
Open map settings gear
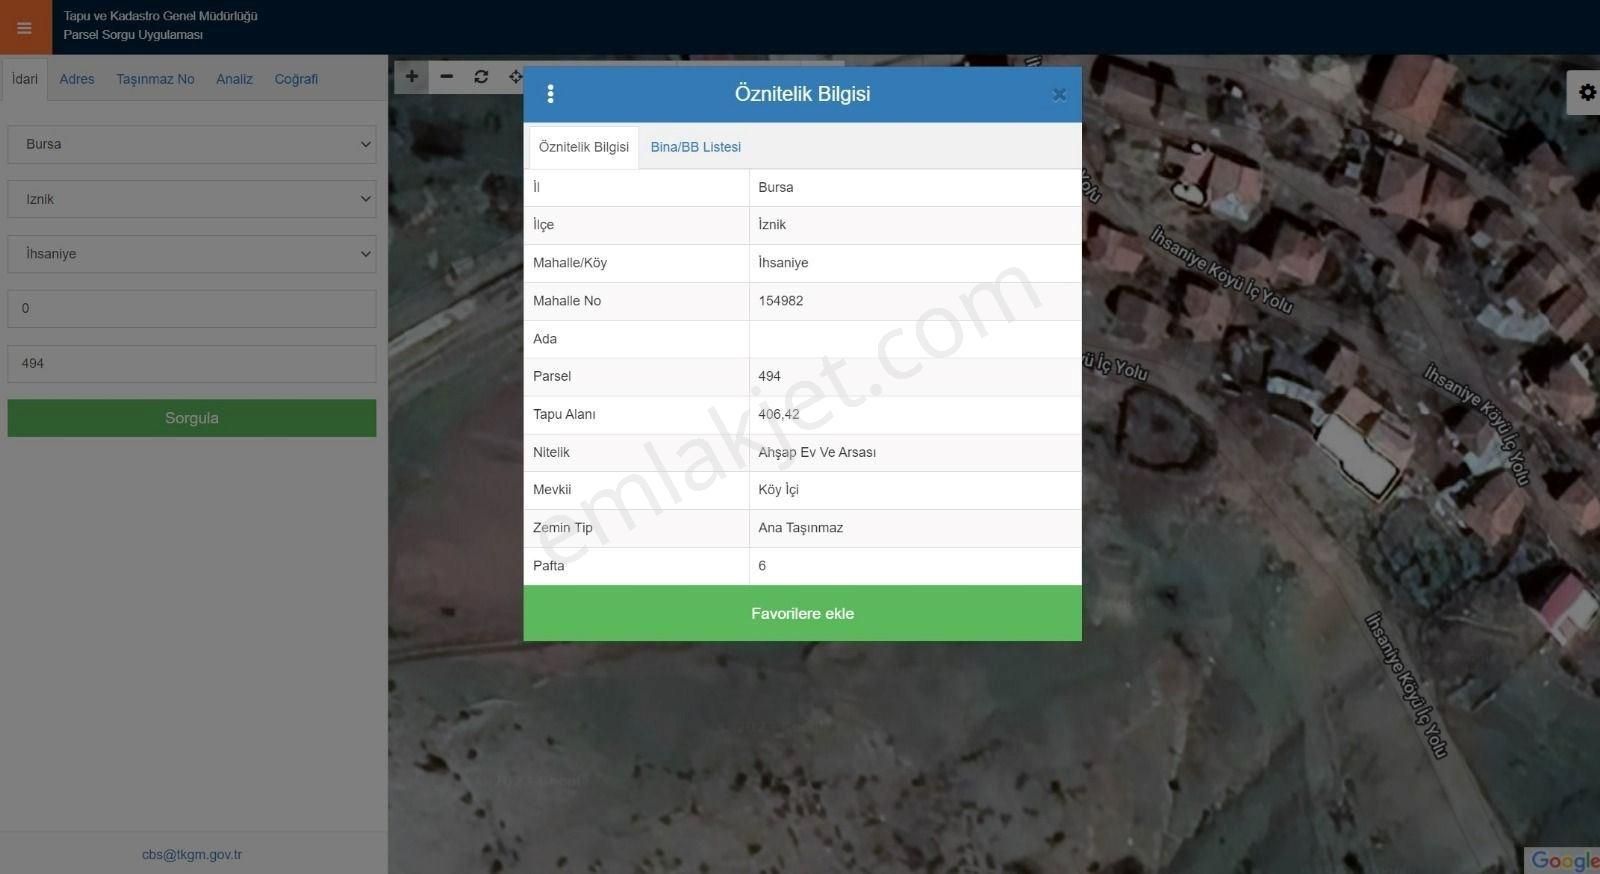point(1586,93)
